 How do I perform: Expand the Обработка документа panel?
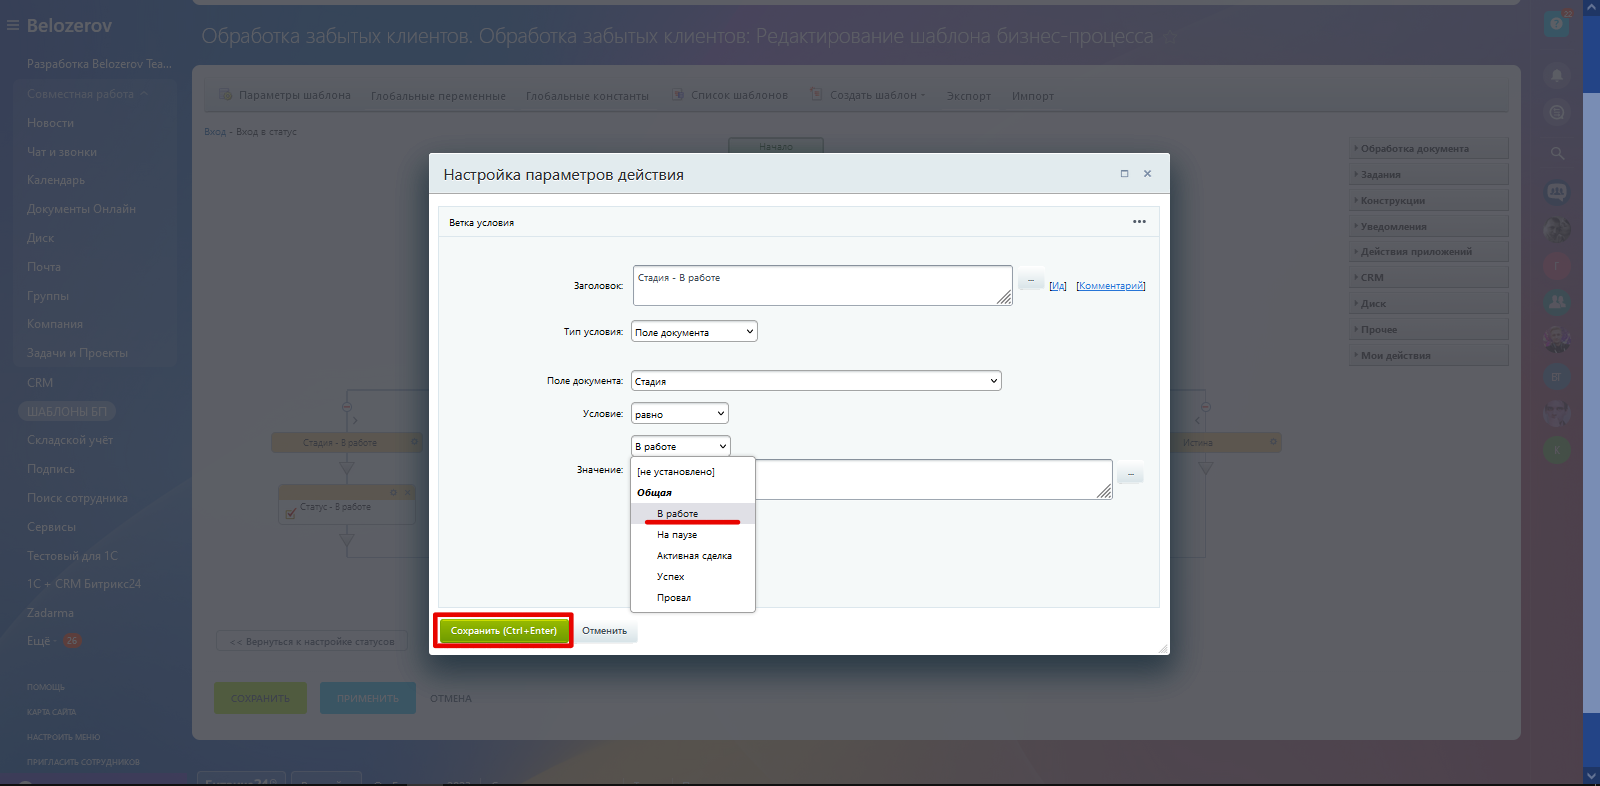(1428, 149)
